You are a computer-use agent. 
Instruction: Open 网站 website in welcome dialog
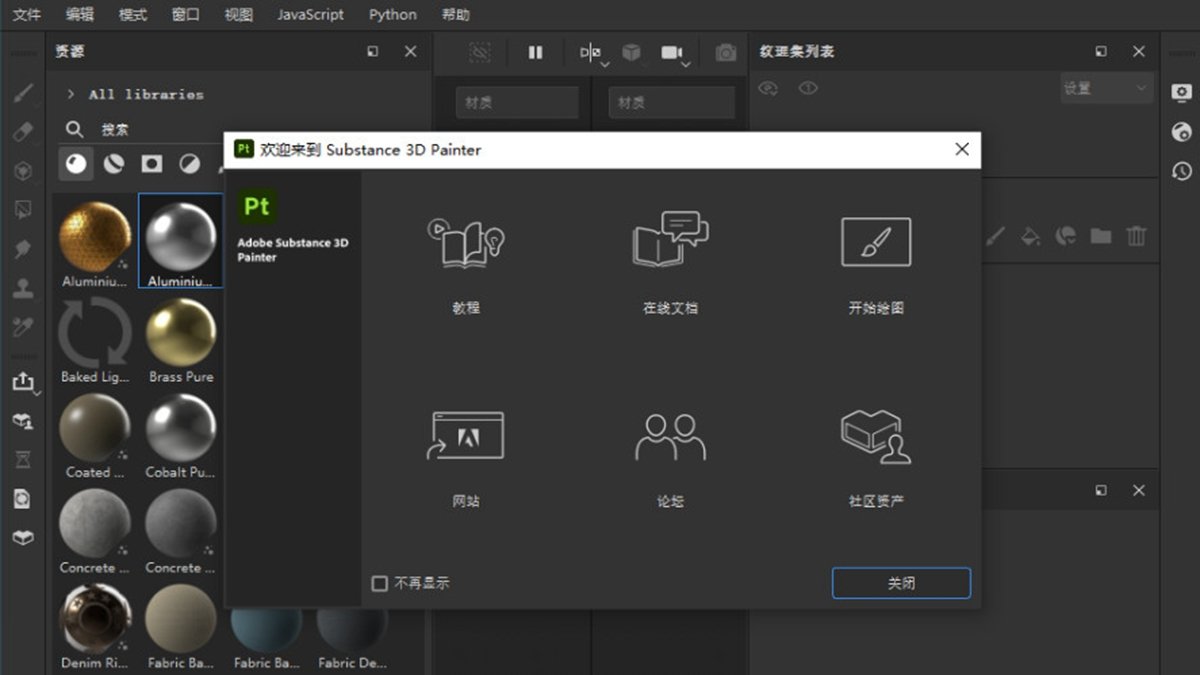point(466,435)
